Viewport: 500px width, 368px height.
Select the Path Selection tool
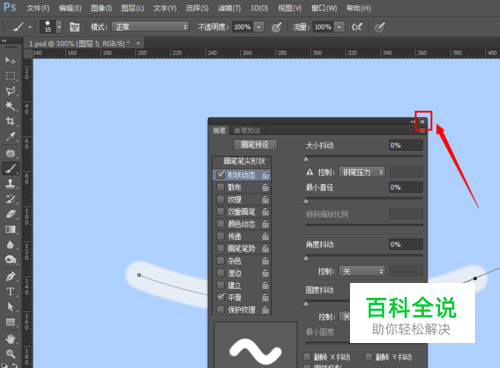10,307
